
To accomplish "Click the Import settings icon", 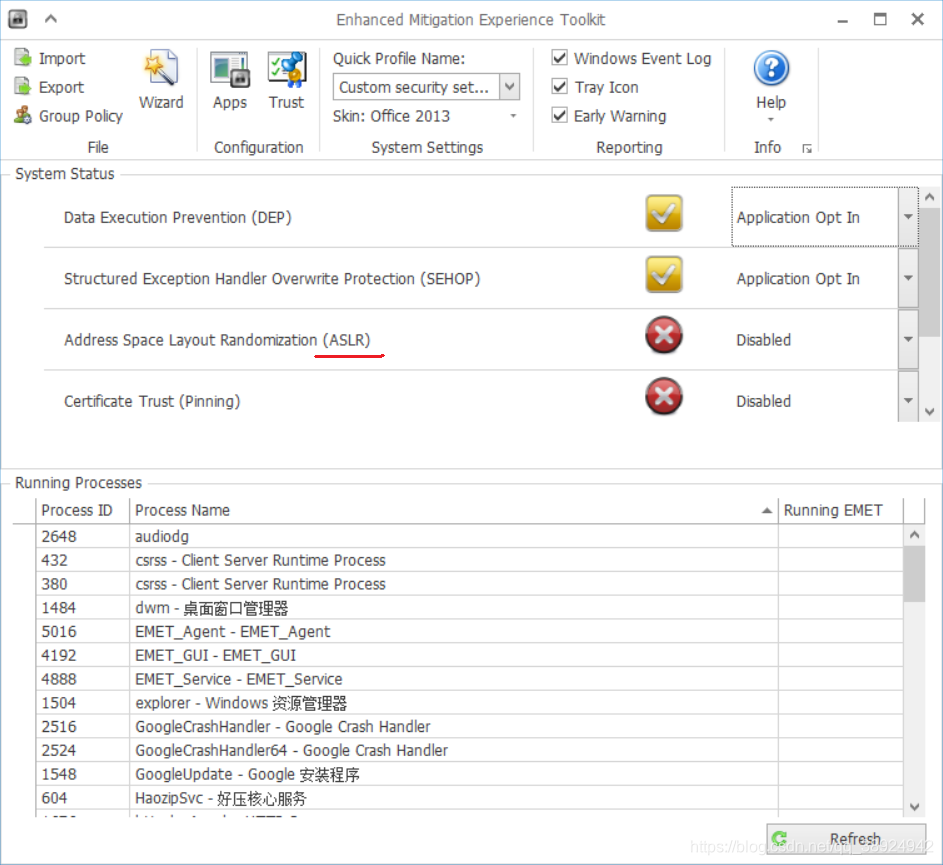I will pos(23,58).
